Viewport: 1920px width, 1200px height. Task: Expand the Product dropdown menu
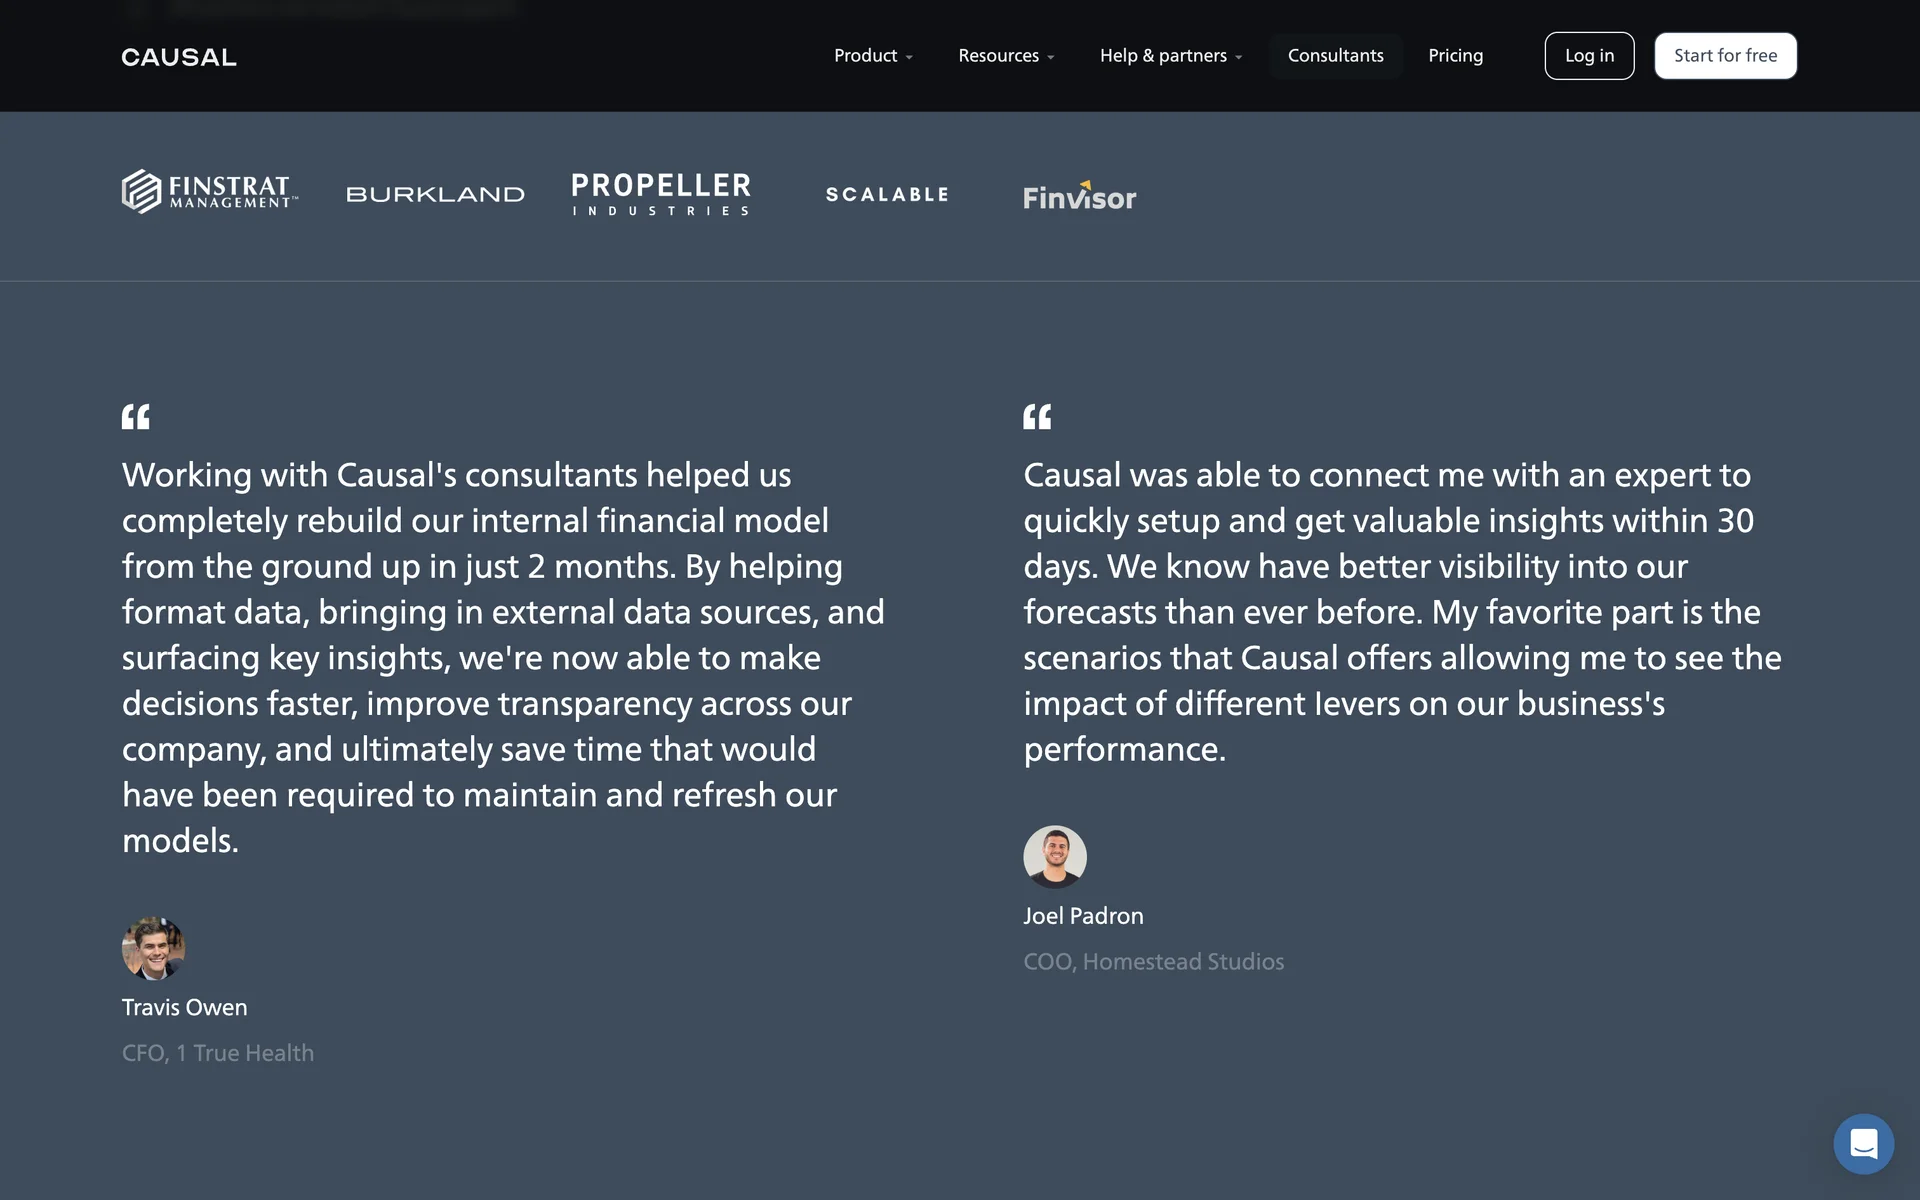click(873, 56)
